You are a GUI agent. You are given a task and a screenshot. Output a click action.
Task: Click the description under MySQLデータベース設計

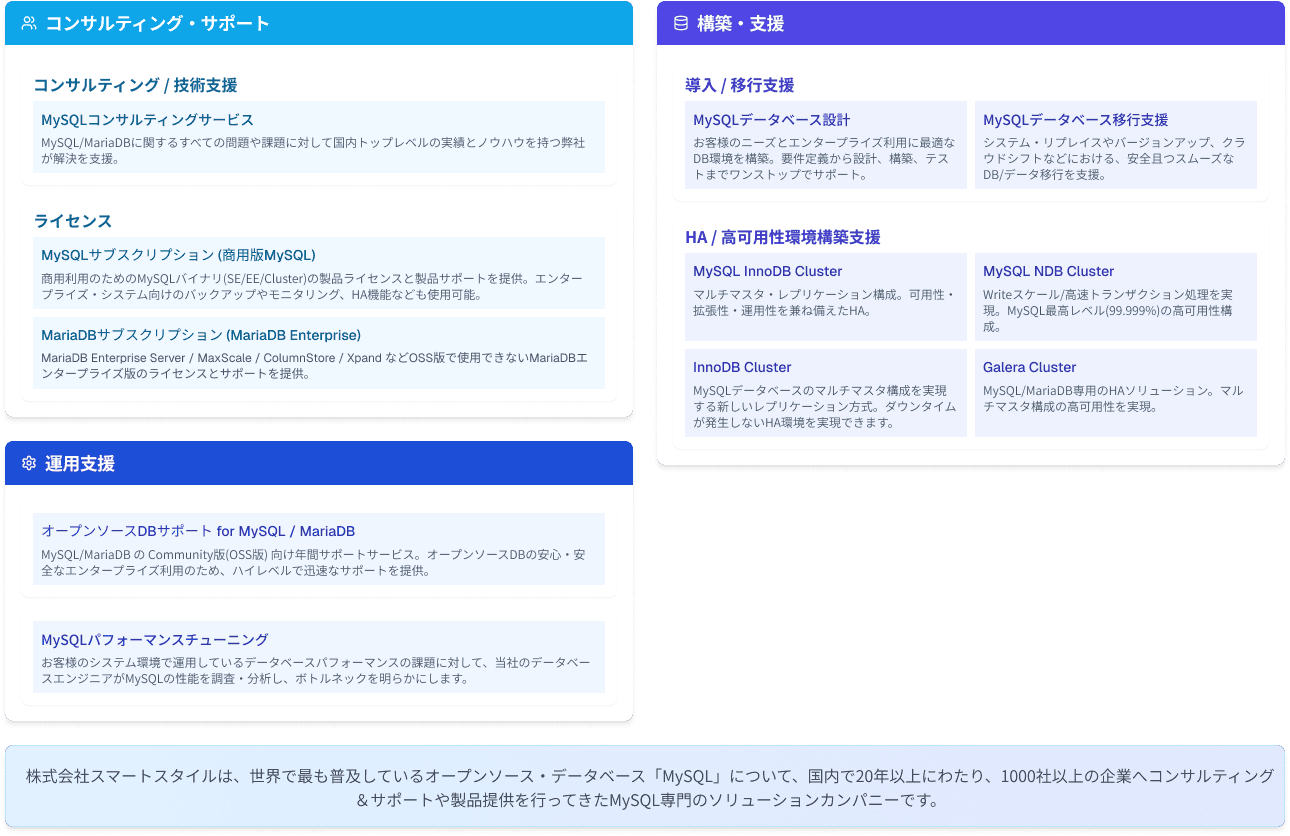(824, 159)
